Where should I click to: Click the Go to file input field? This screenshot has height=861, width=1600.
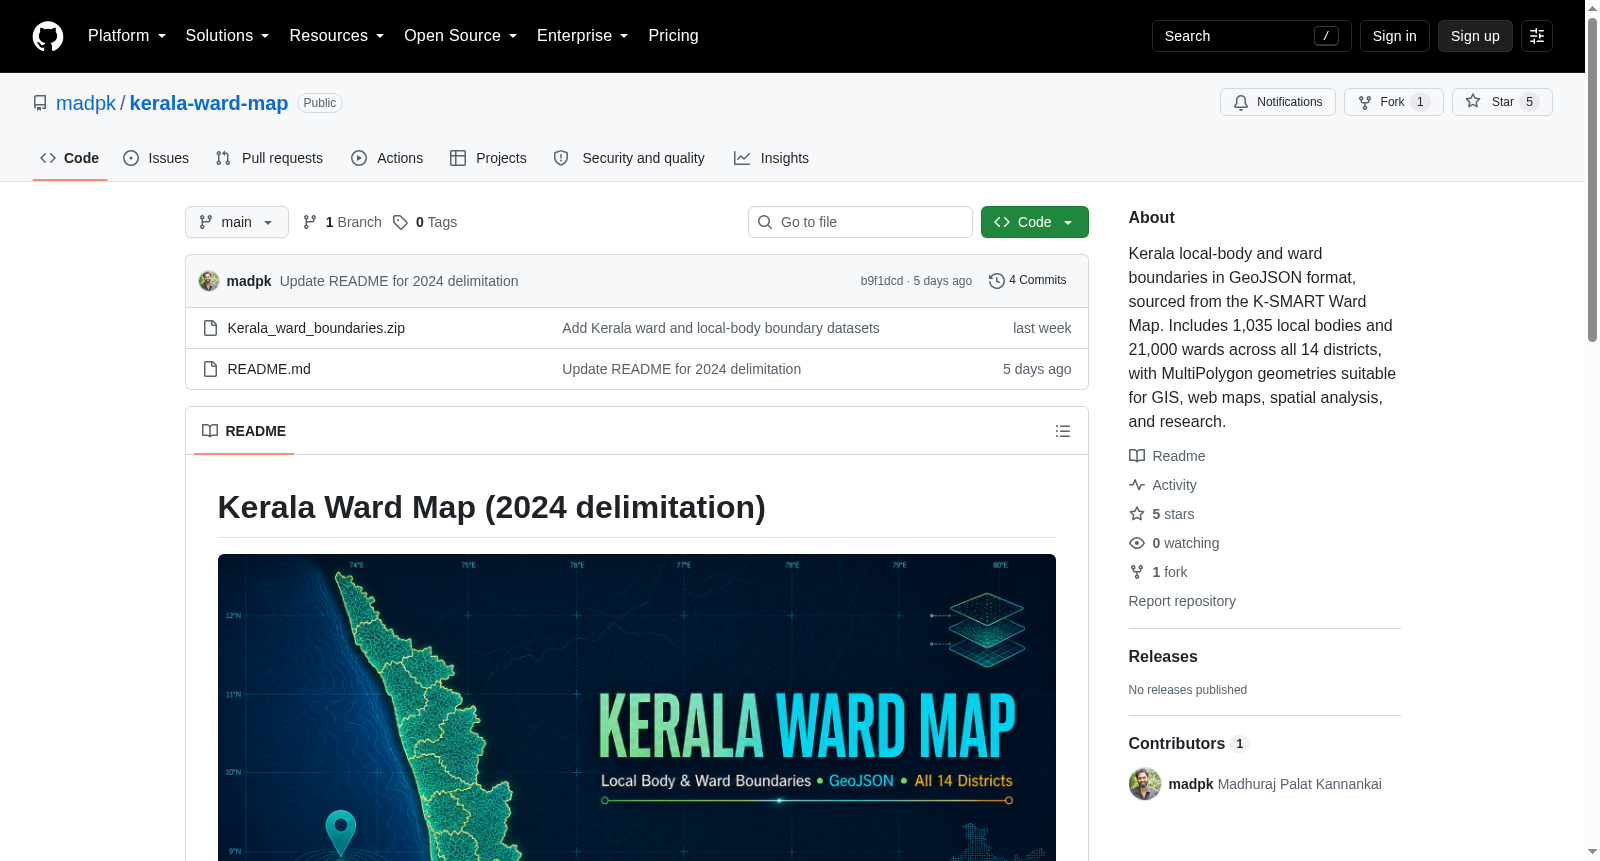(860, 222)
